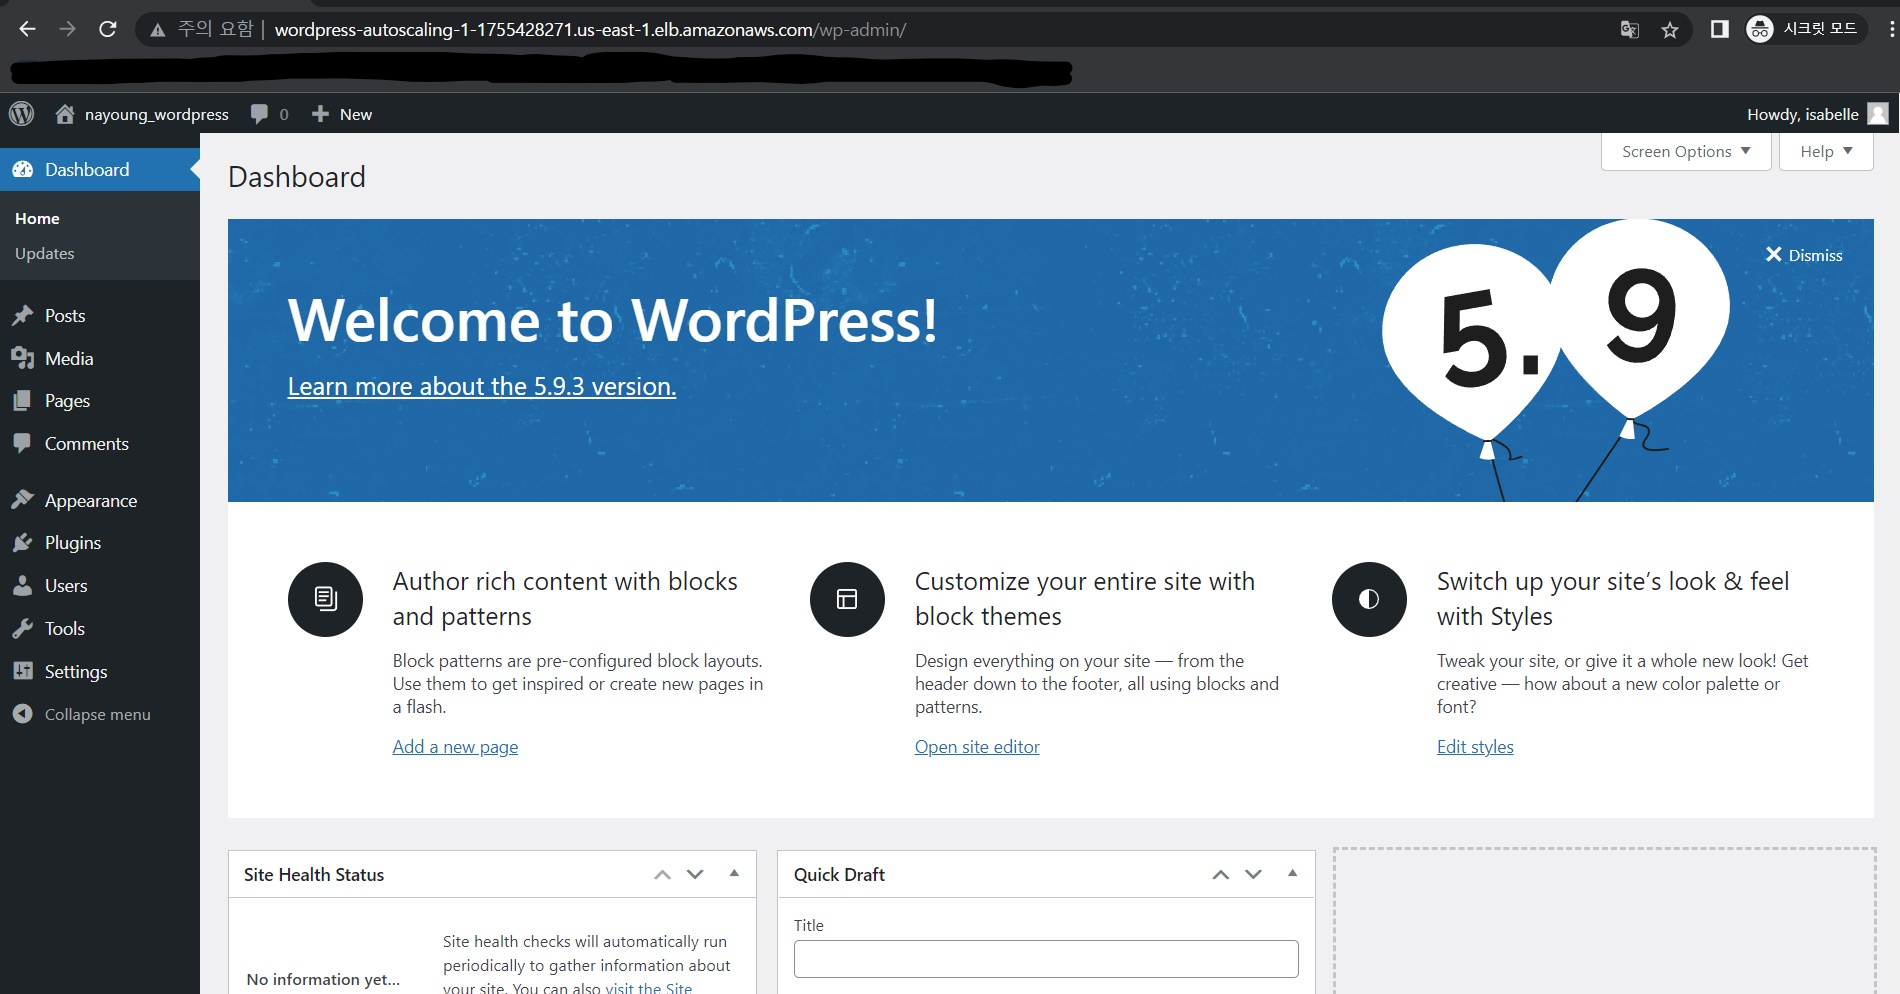Click visit the Site Health link
Viewport: 1900px width, 994px height.
point(649,988)
